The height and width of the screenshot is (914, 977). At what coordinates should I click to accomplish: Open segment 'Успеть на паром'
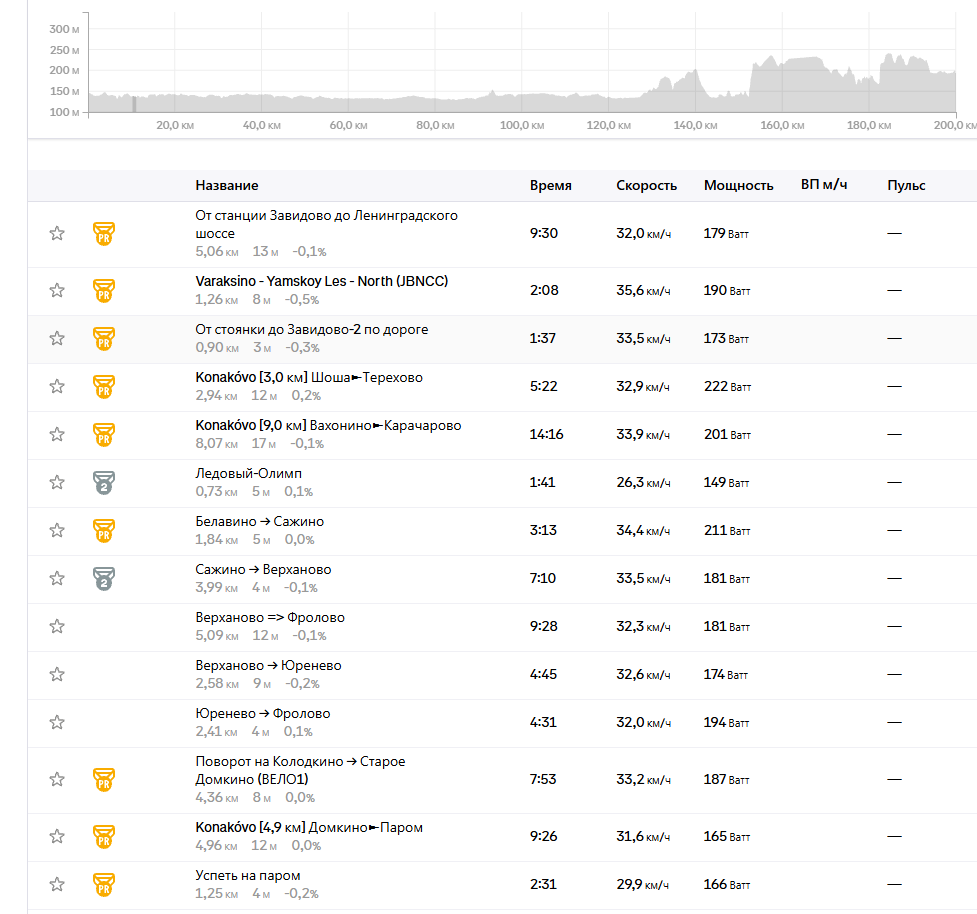(x=247, y=875)
